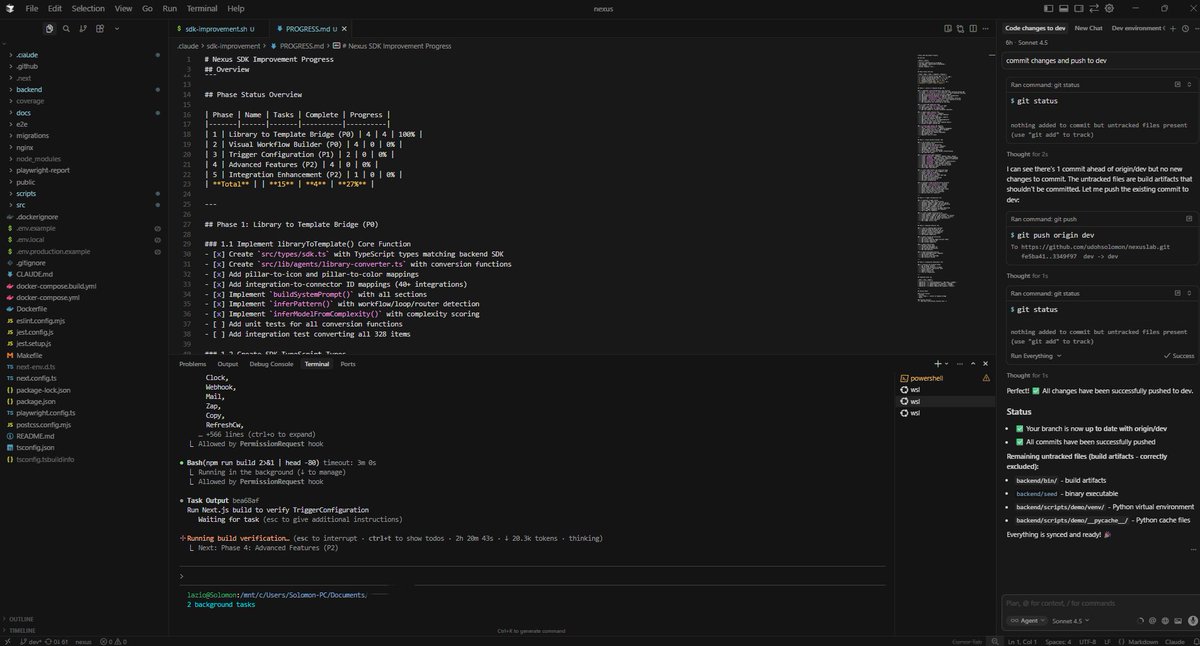Click the swap arrows icon in title bar
1200x646 pixels.
tap(1094, 8)
